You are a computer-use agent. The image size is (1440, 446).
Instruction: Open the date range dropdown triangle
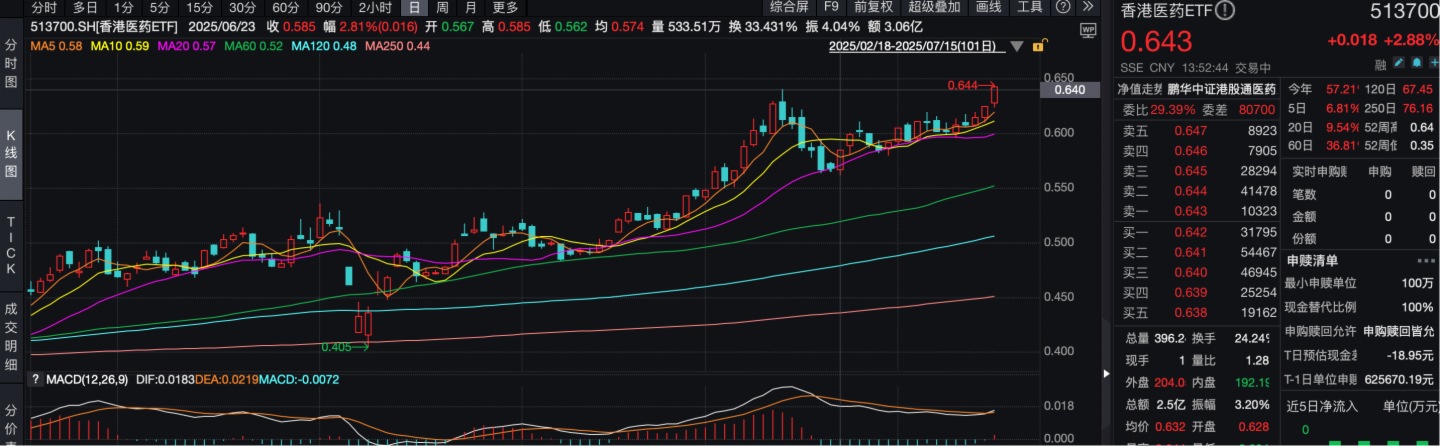[1018, 47]
